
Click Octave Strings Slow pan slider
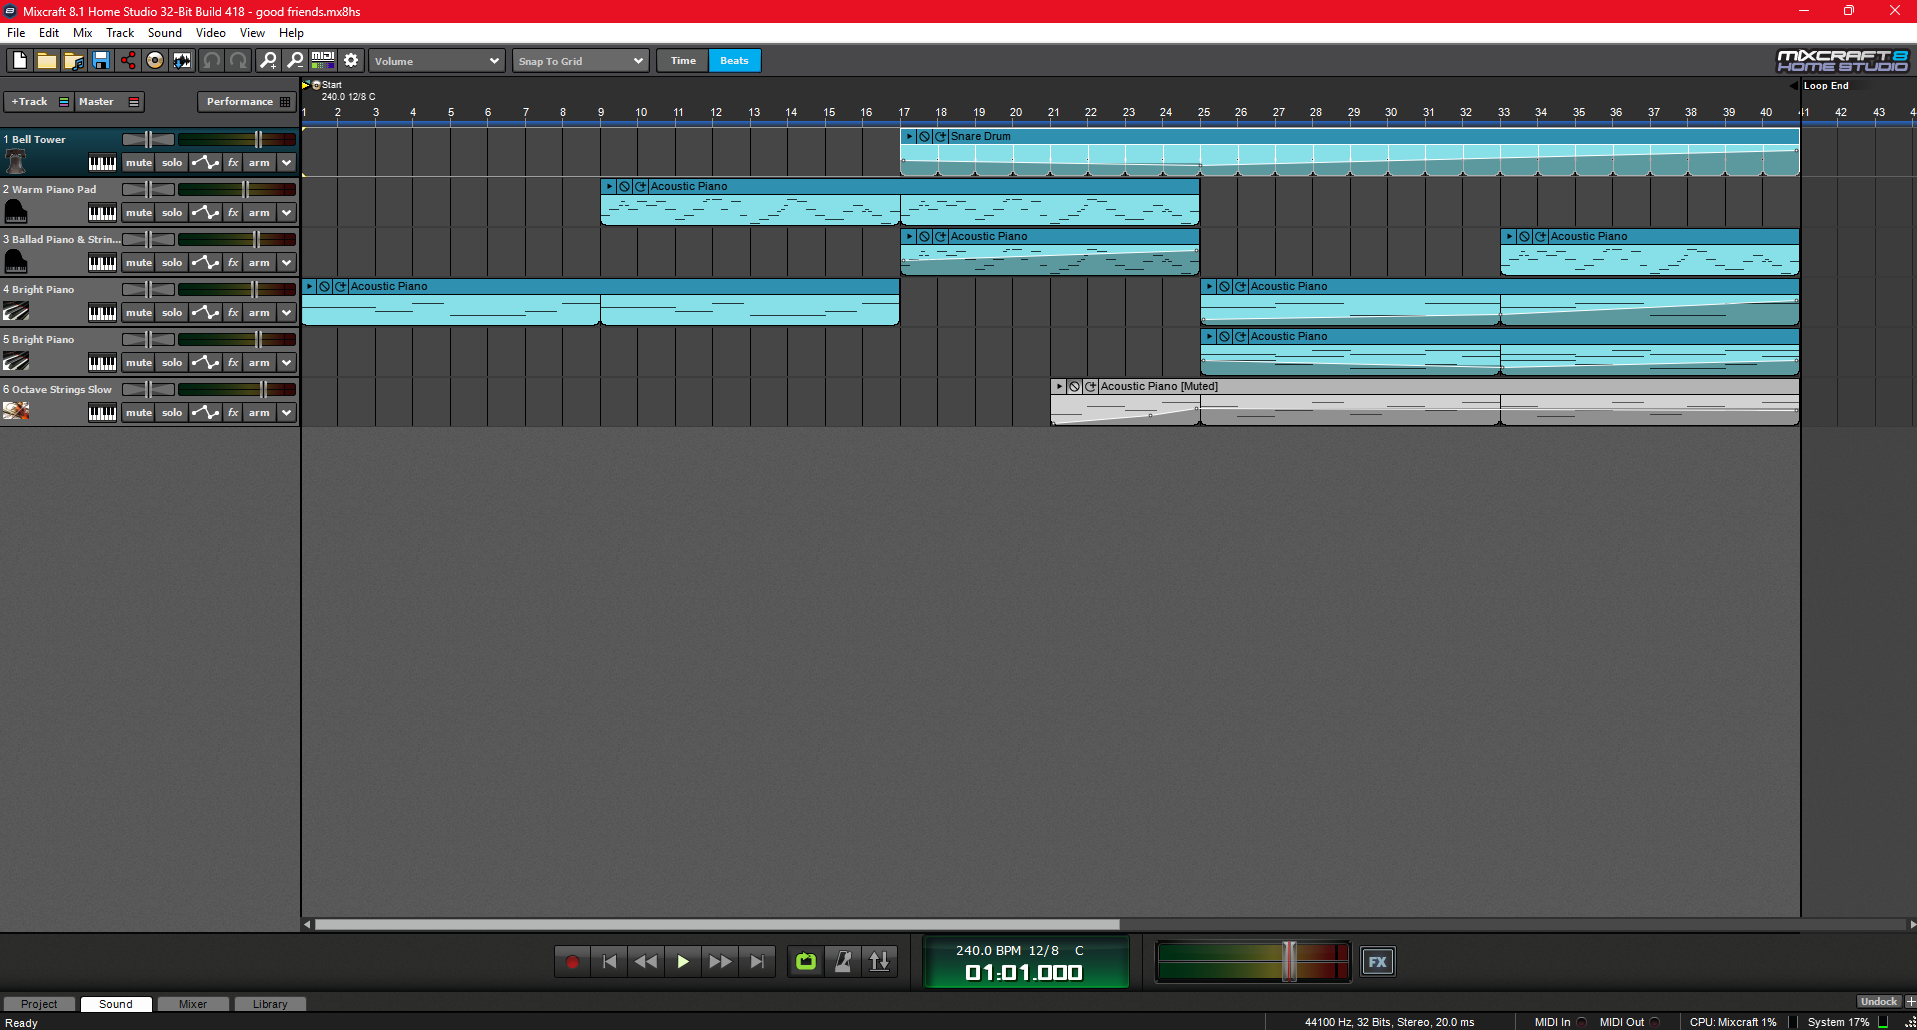point(149,389)
